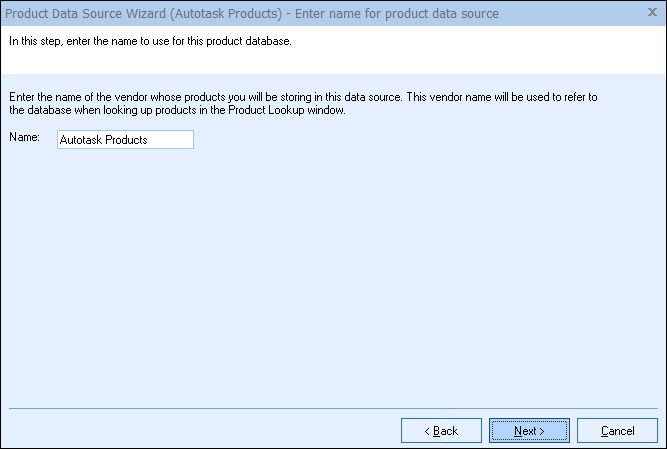This screenshot has height=449, width=667.
Task: Click the "In this step" header instruction
Action: [150, 43]
